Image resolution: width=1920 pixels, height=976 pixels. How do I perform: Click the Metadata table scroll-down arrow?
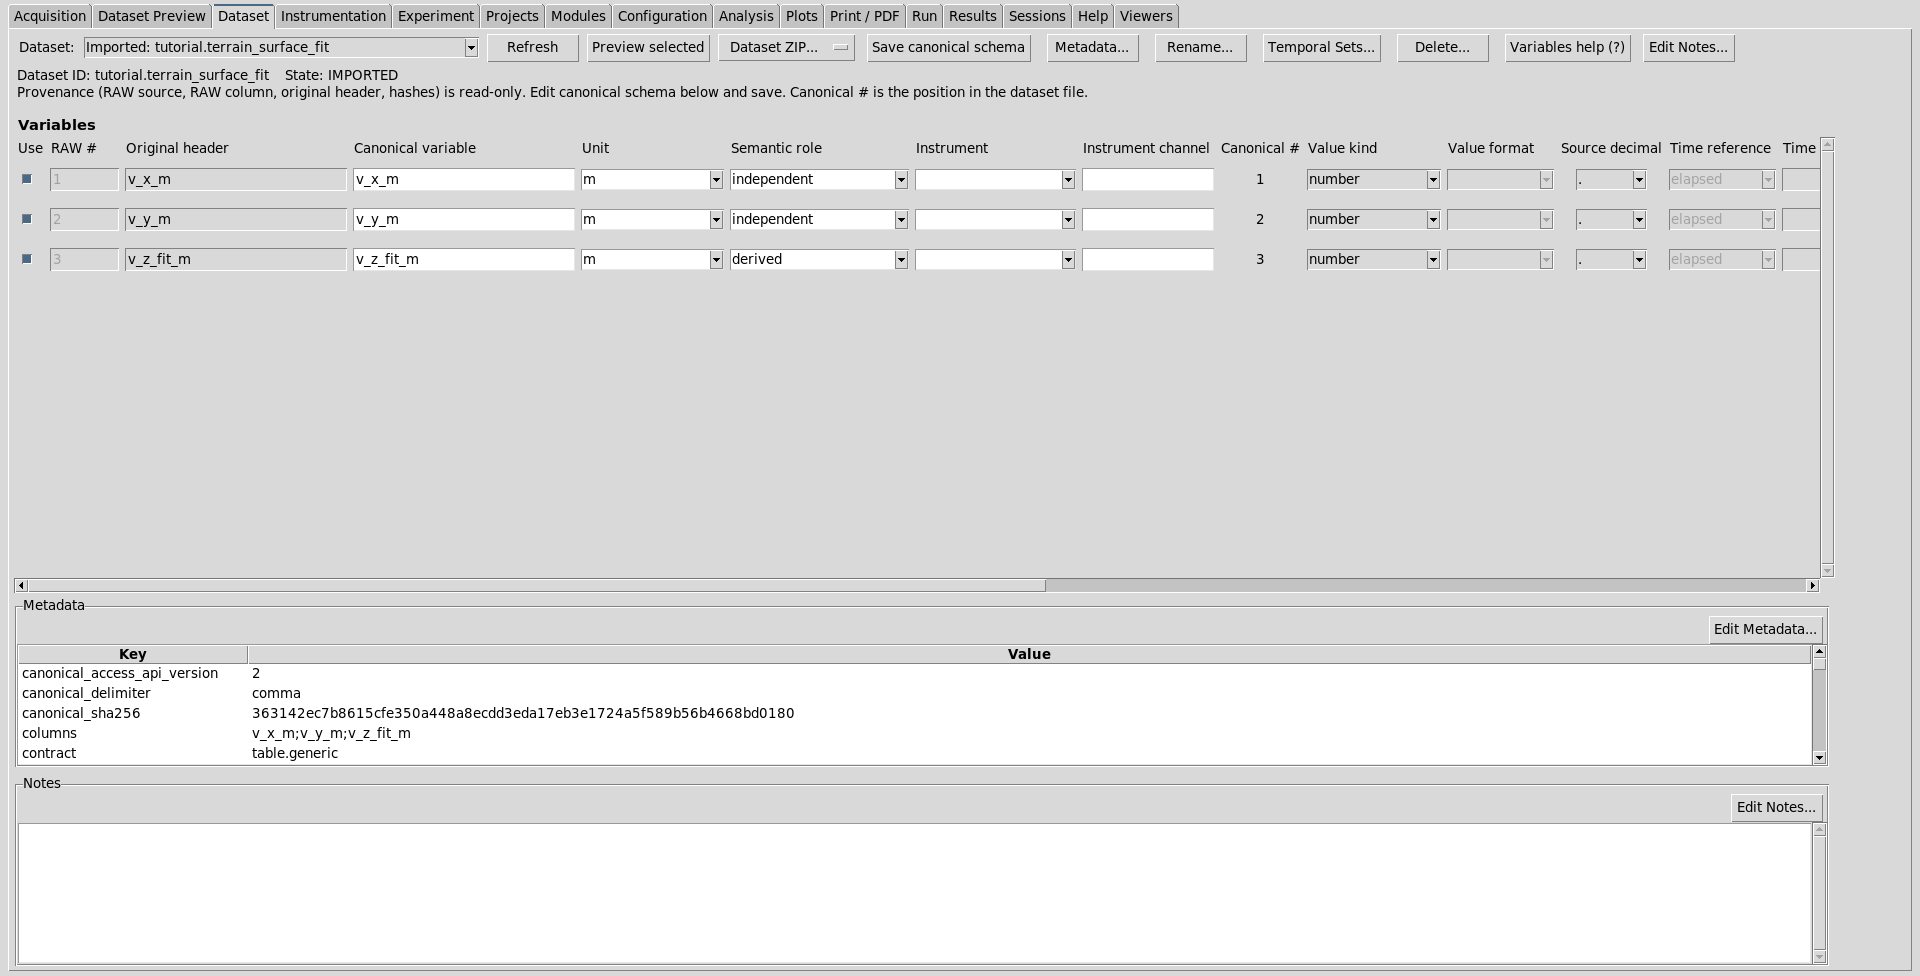[1819, 758]
